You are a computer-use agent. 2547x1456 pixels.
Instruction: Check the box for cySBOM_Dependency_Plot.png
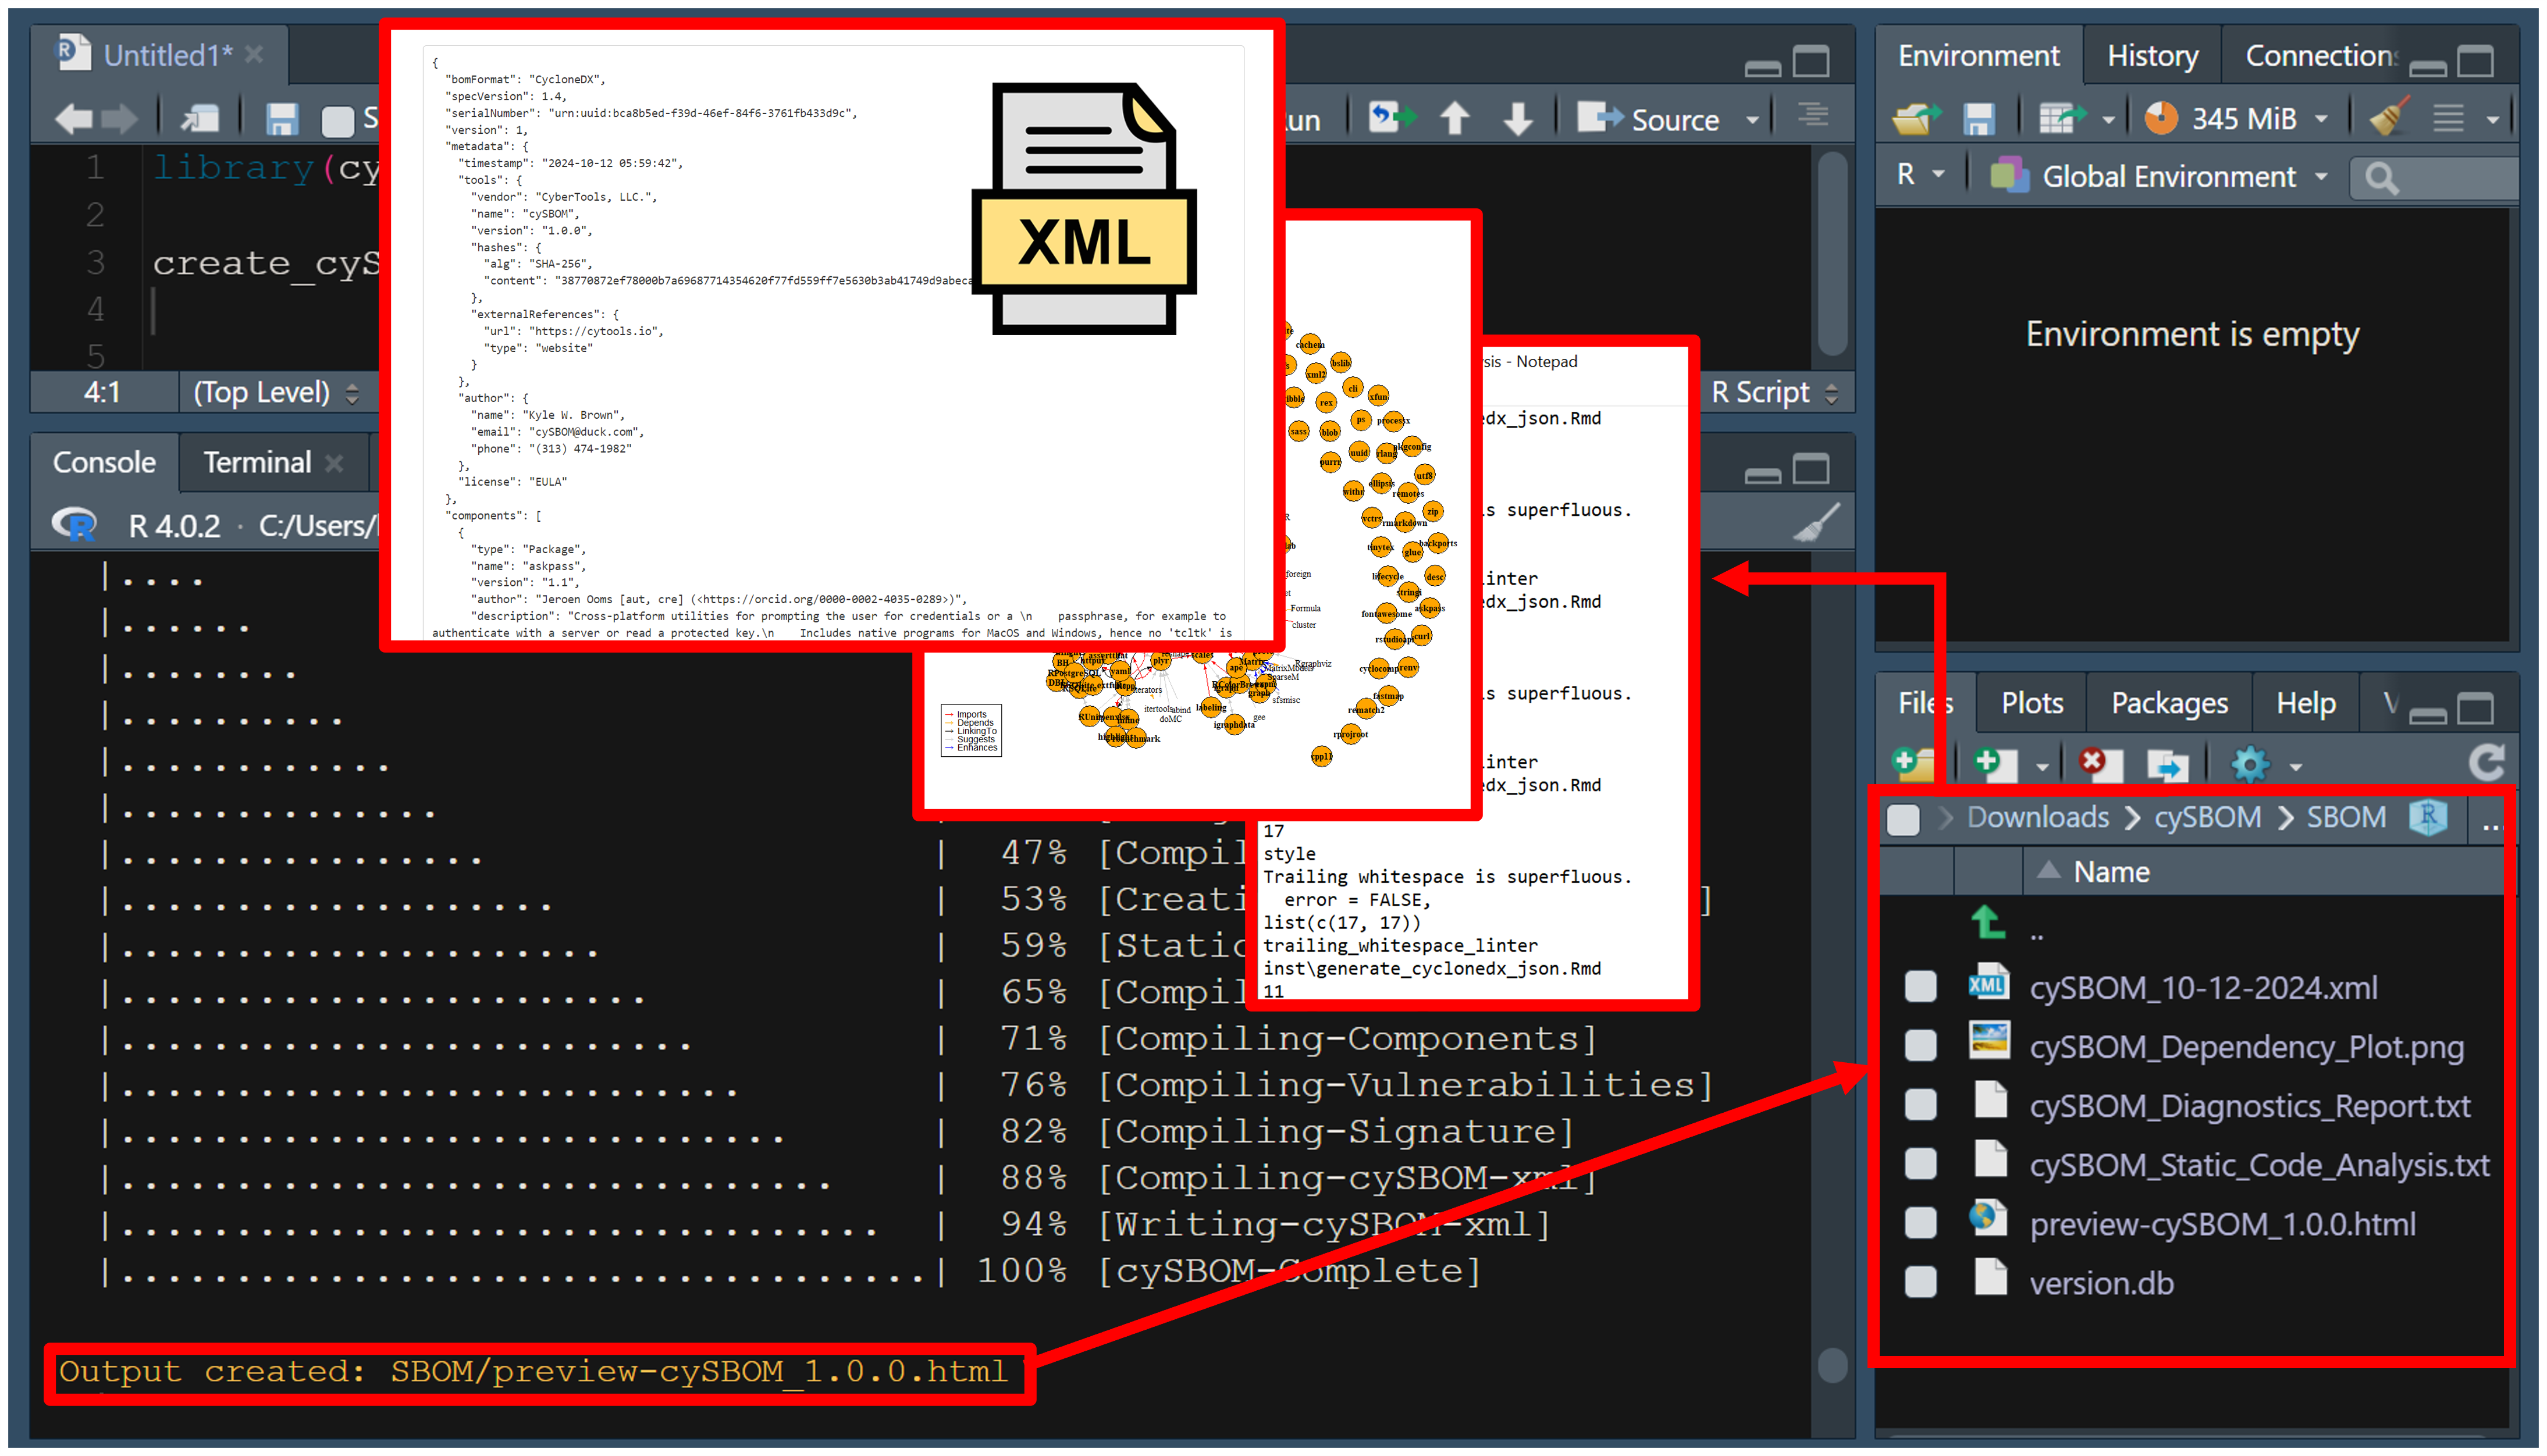1920,1045
